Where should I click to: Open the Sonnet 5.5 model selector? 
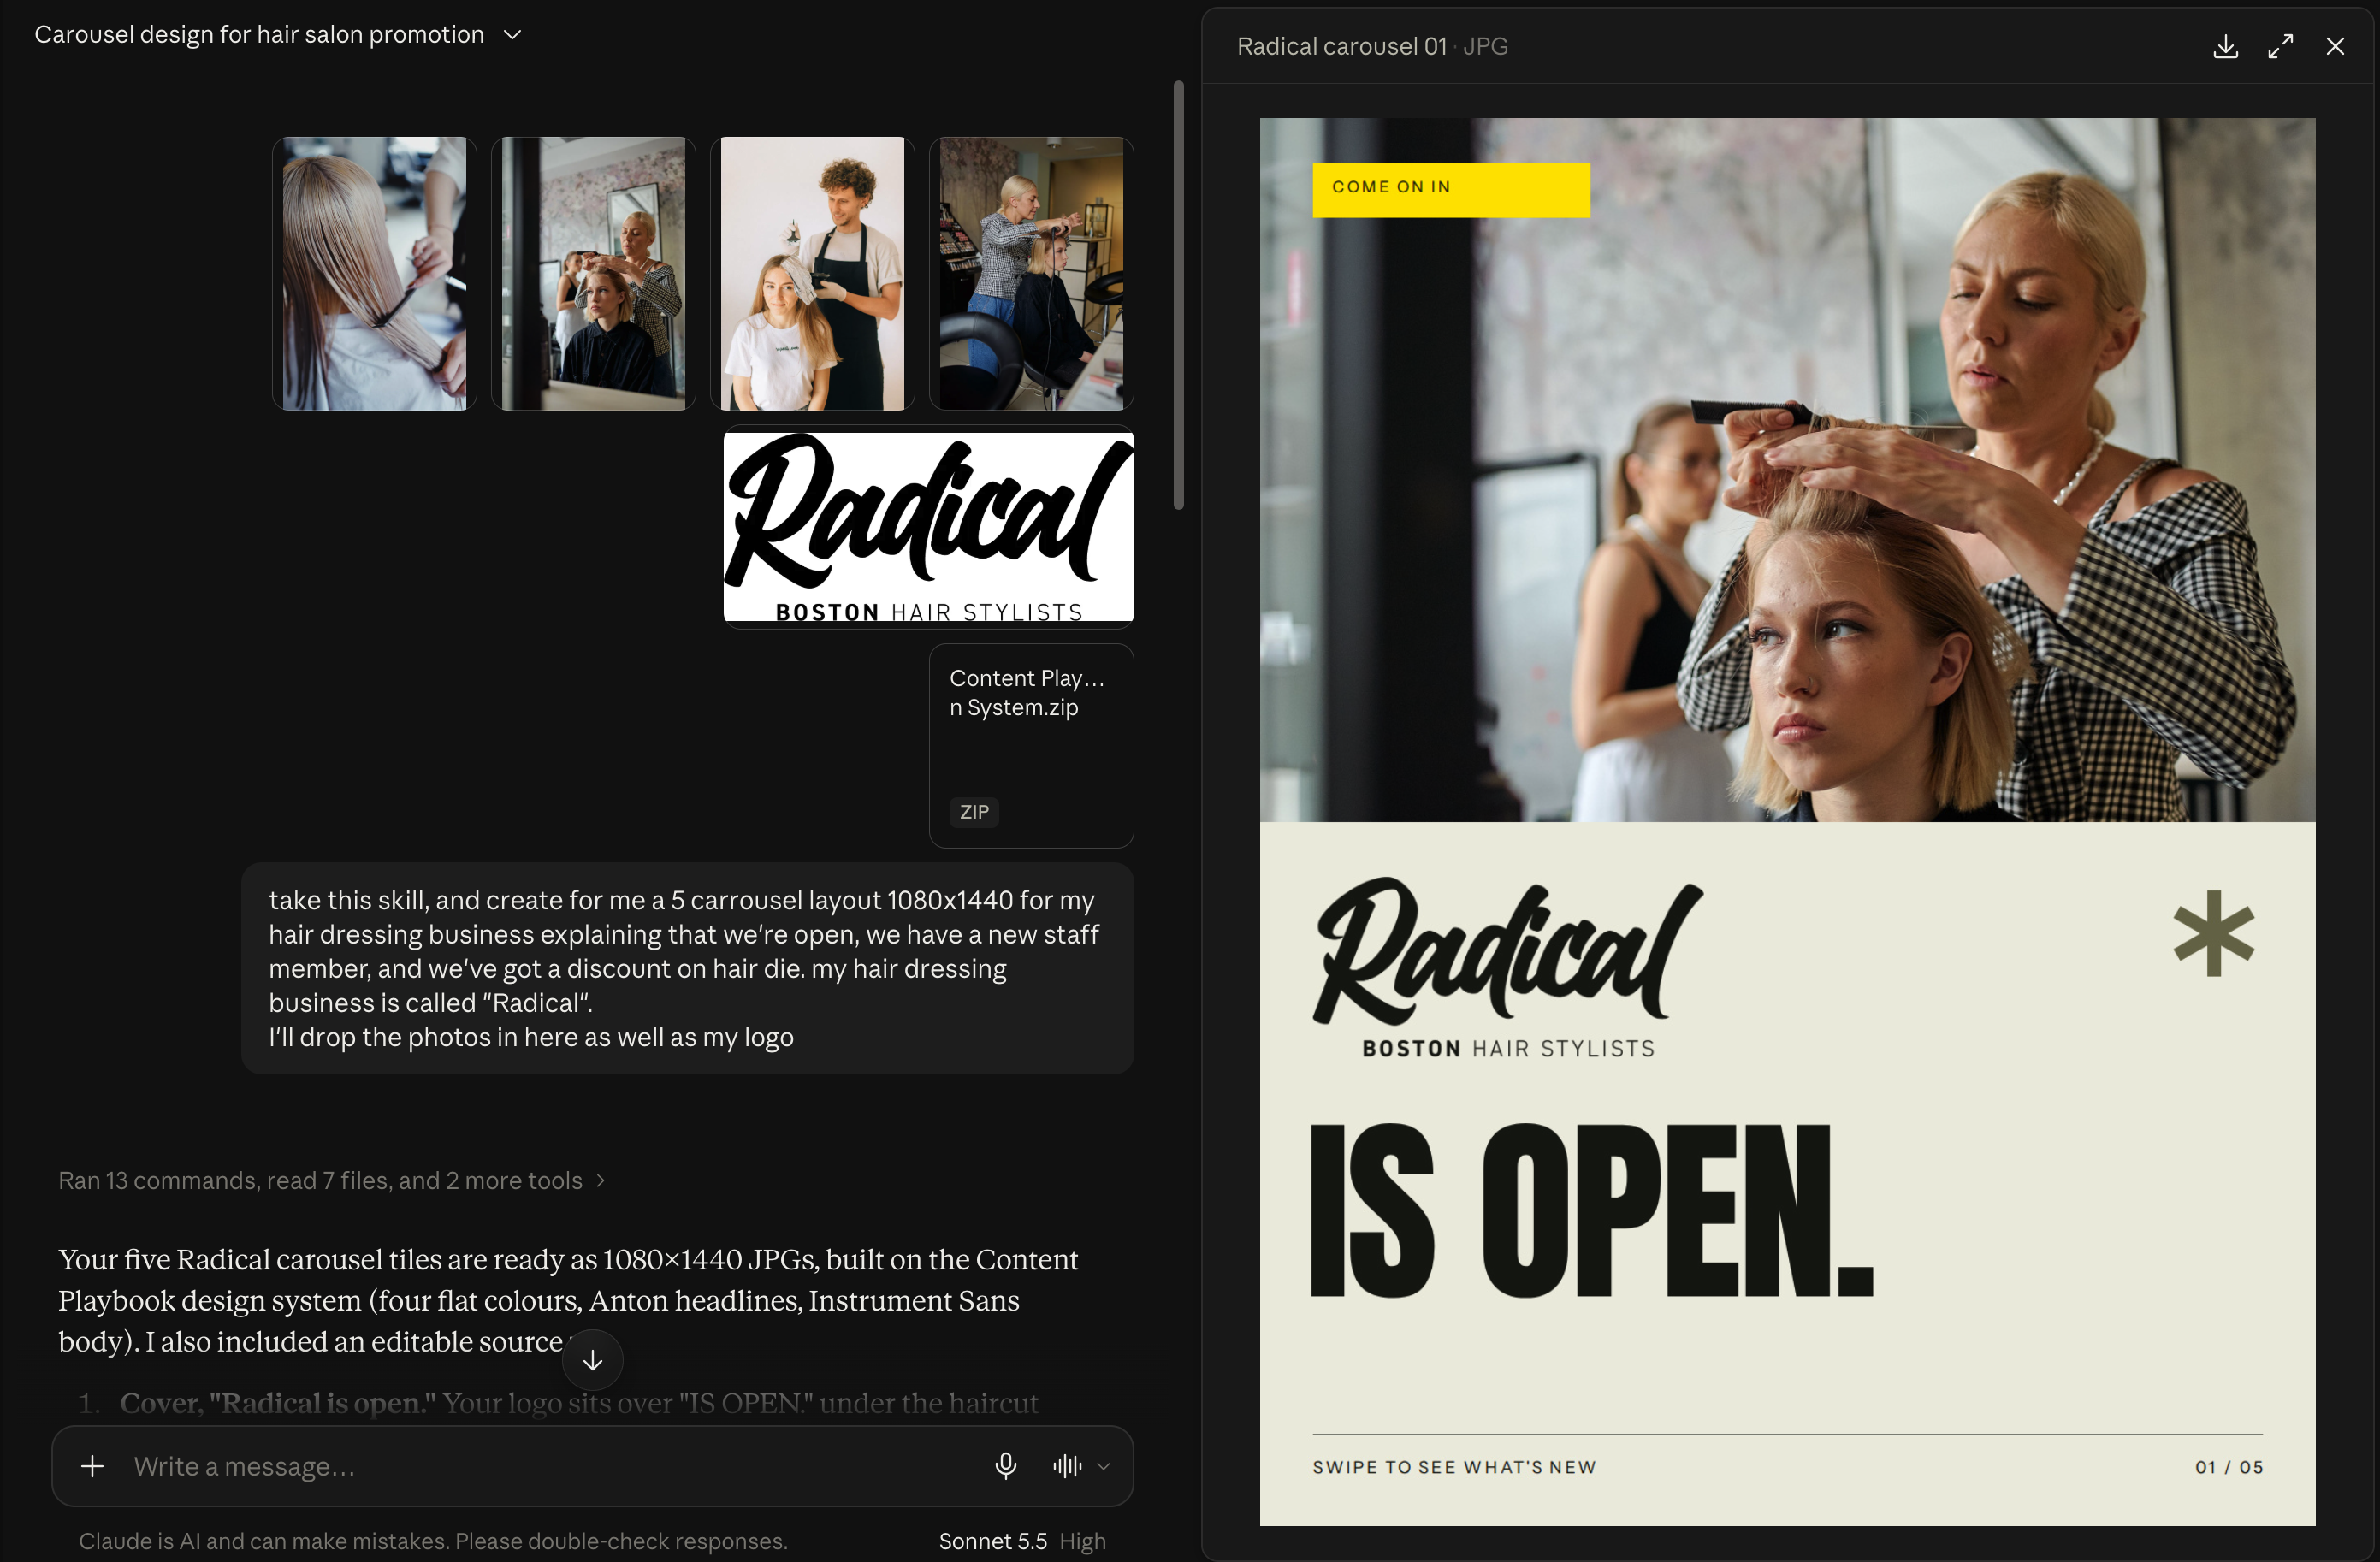click(x=992, y=1541)
